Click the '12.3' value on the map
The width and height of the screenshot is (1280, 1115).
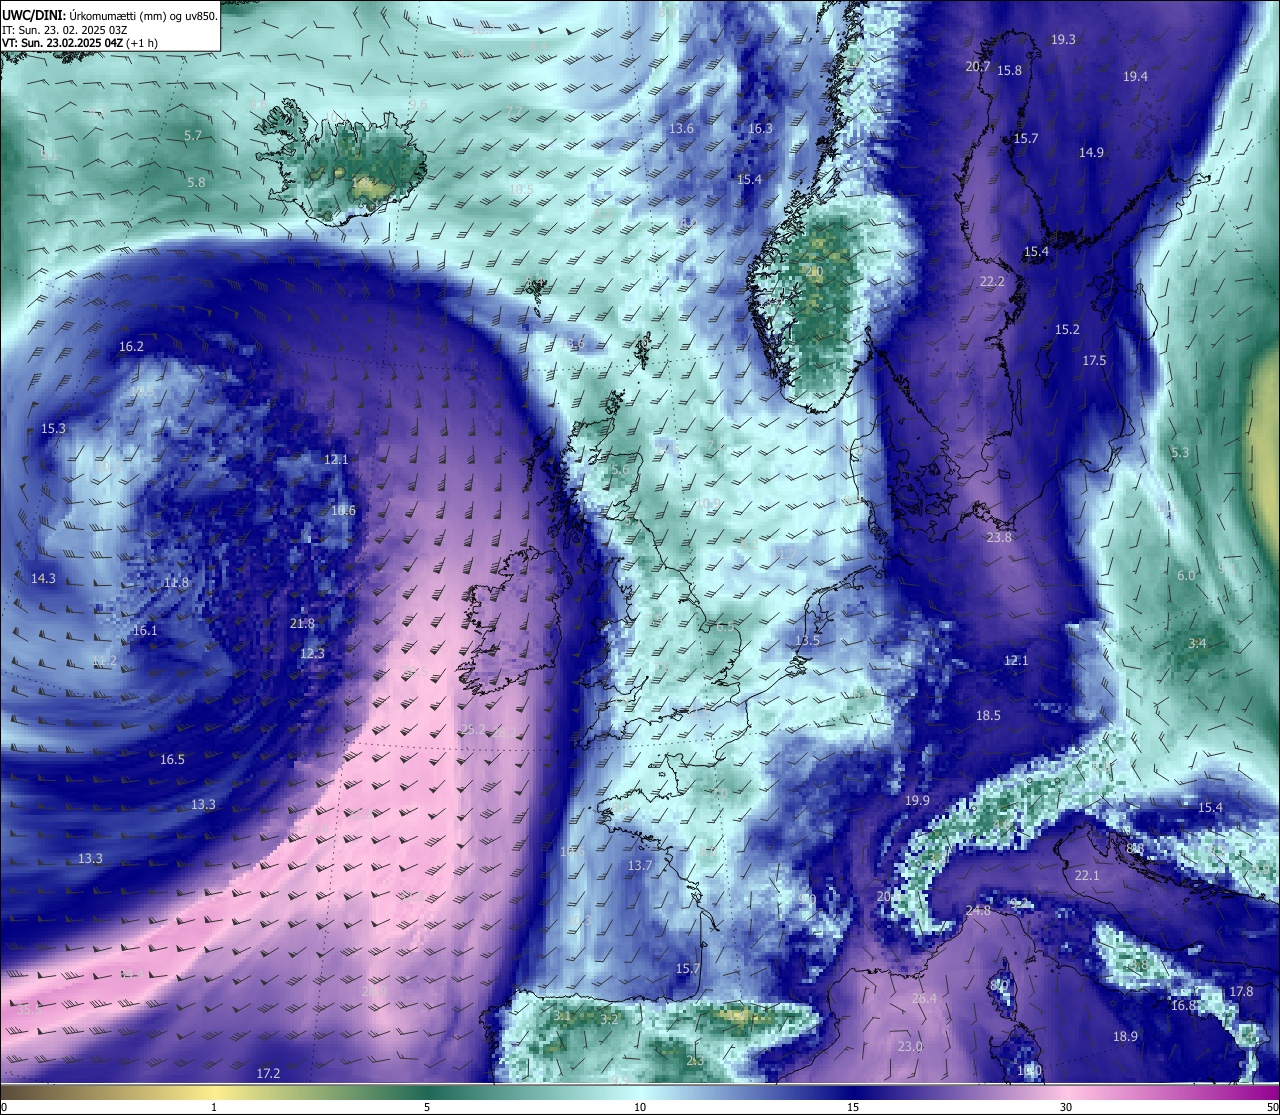coord(312,654)
